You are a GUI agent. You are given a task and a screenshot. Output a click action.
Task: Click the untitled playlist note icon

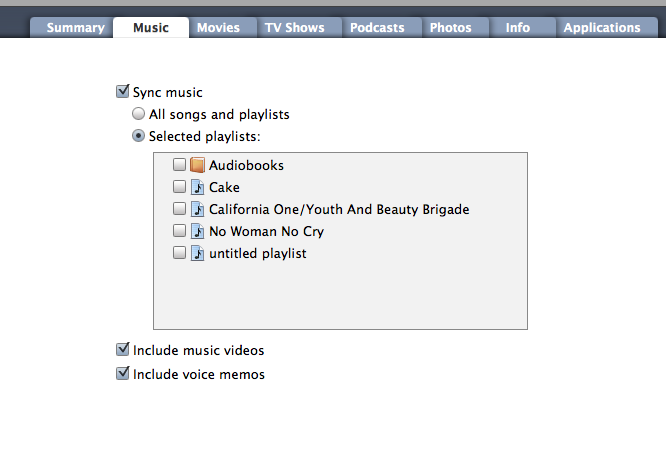pos(197,253)
